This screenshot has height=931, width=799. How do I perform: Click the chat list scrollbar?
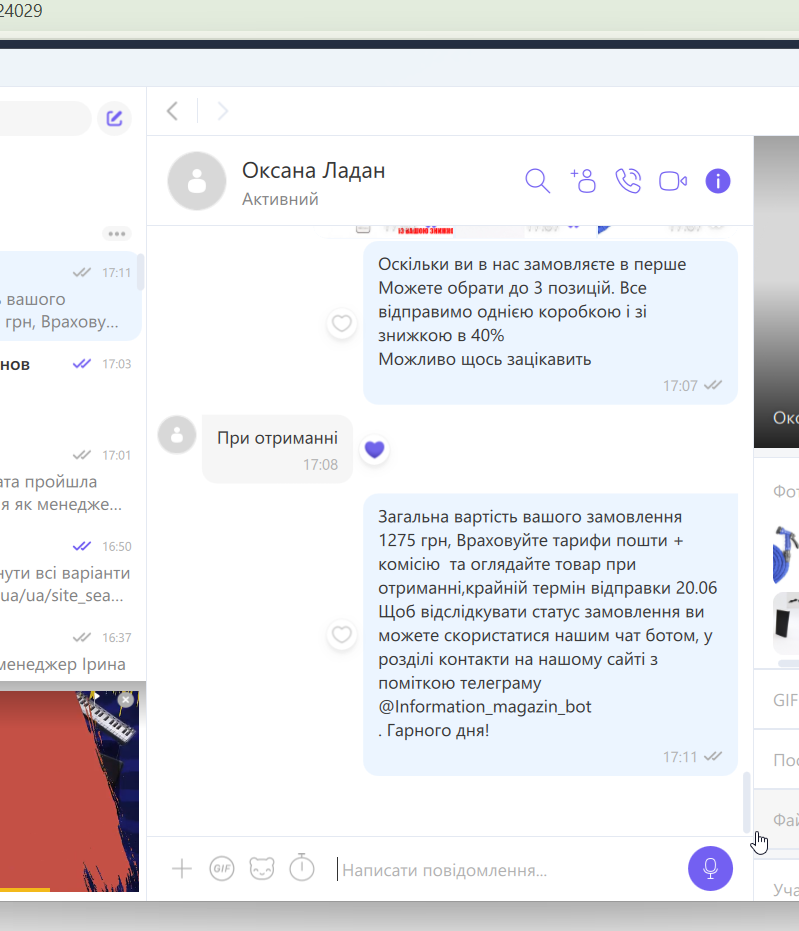pos(141,272)
